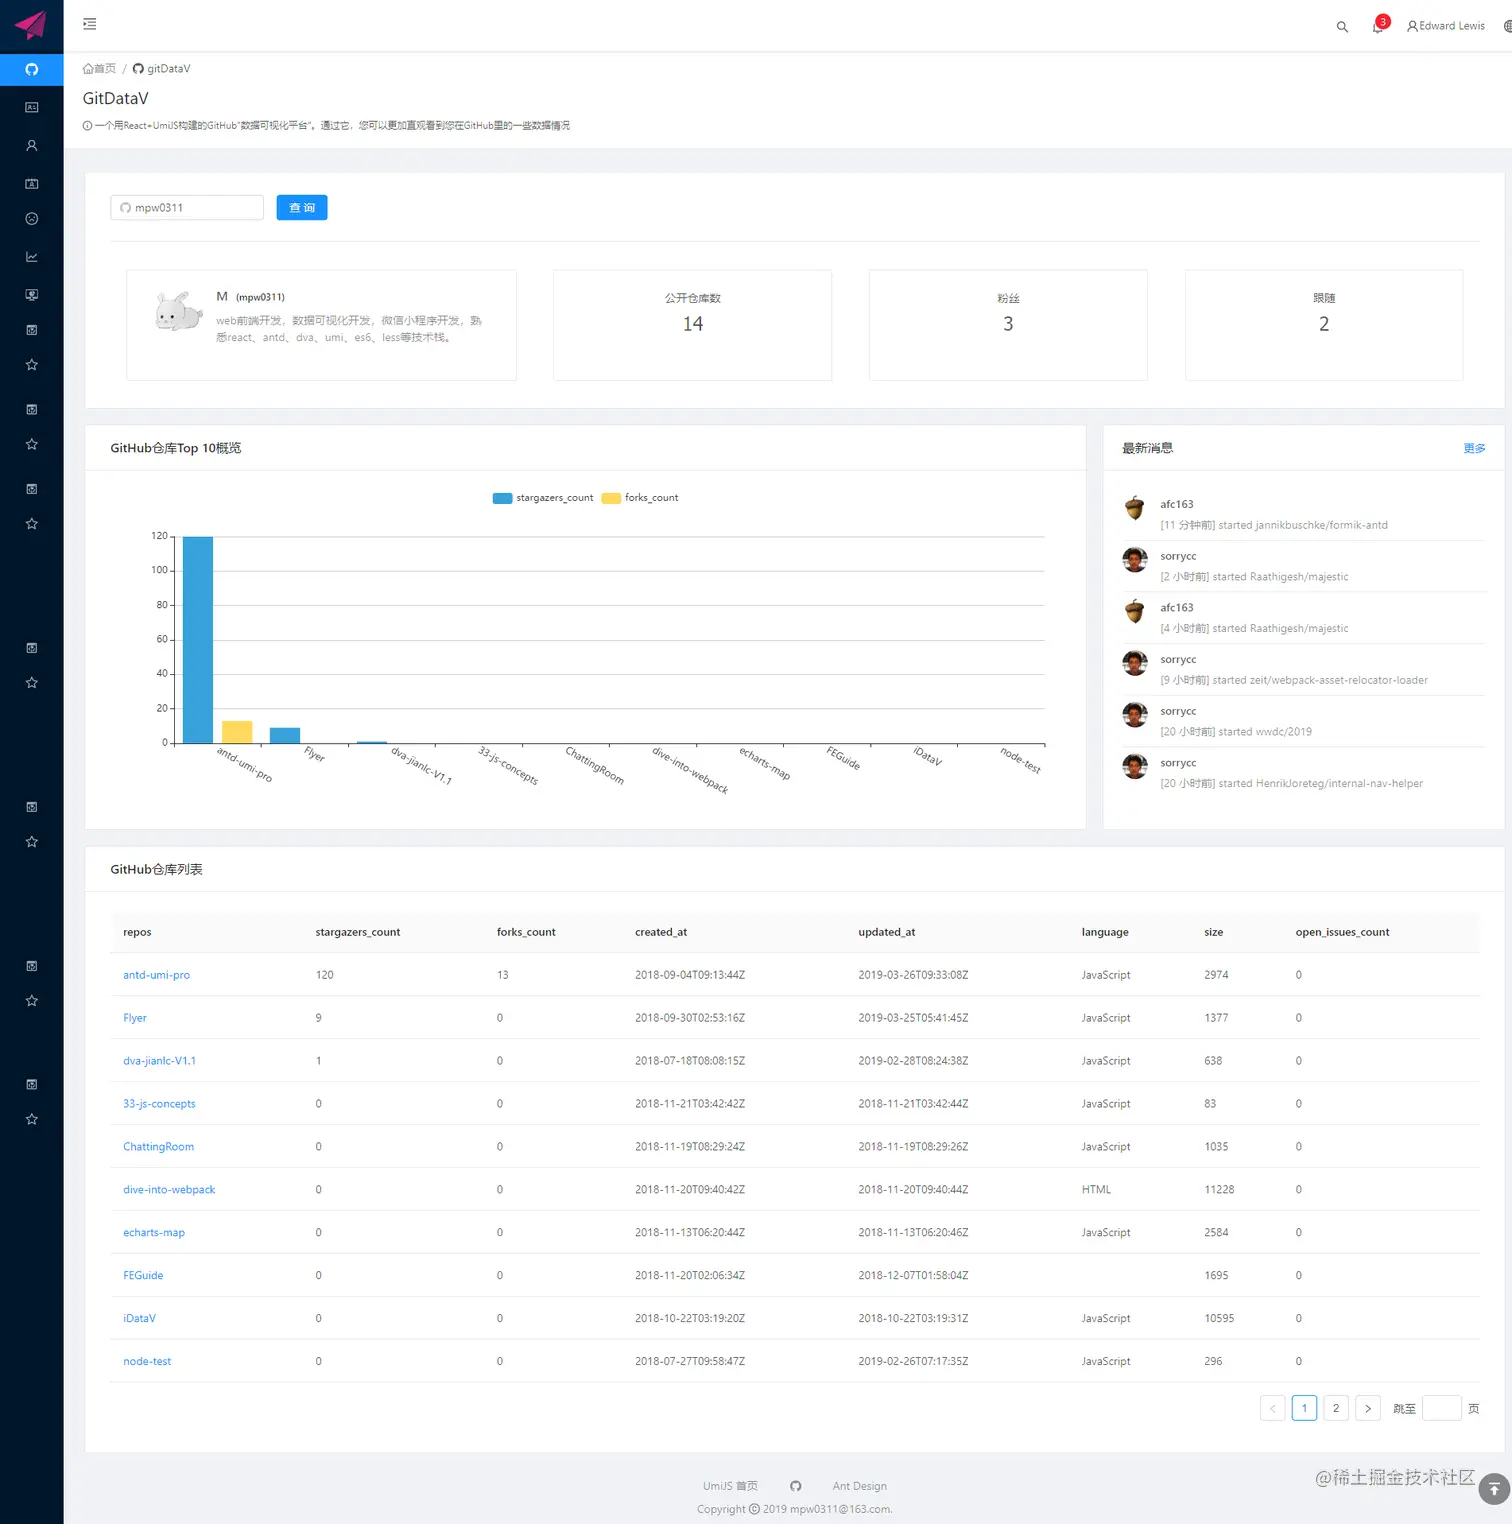Open dive-into-webpack repo link

pos(169,1190)
